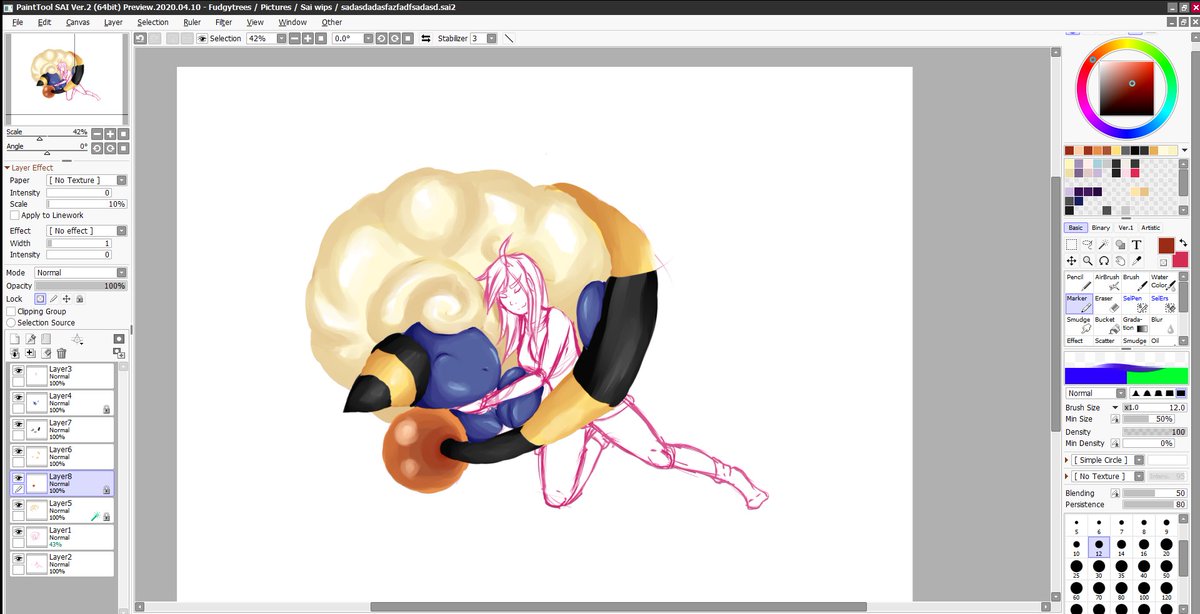
Task: Enable the Selection Source option
Action: click(x=11, y=323)
